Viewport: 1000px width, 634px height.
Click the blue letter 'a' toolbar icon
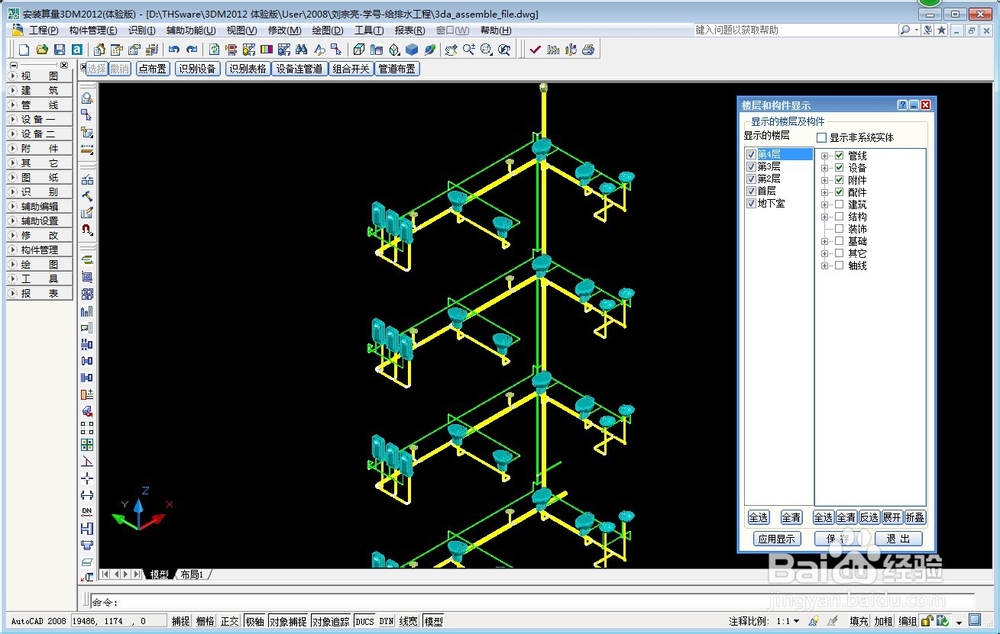[x=77, y=50]
